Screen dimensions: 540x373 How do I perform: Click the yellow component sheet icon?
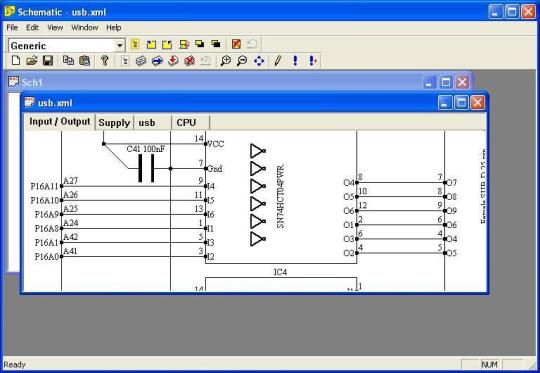point(135,44)
